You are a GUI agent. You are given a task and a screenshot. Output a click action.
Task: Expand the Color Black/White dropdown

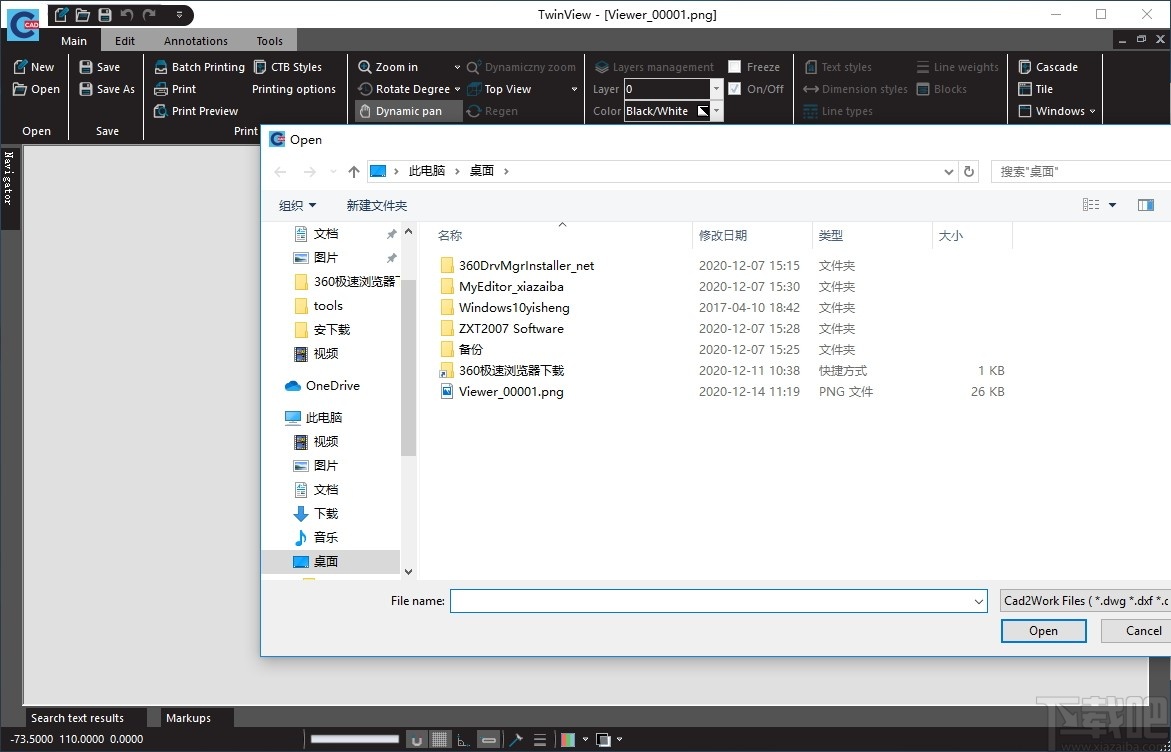(717, 111)
